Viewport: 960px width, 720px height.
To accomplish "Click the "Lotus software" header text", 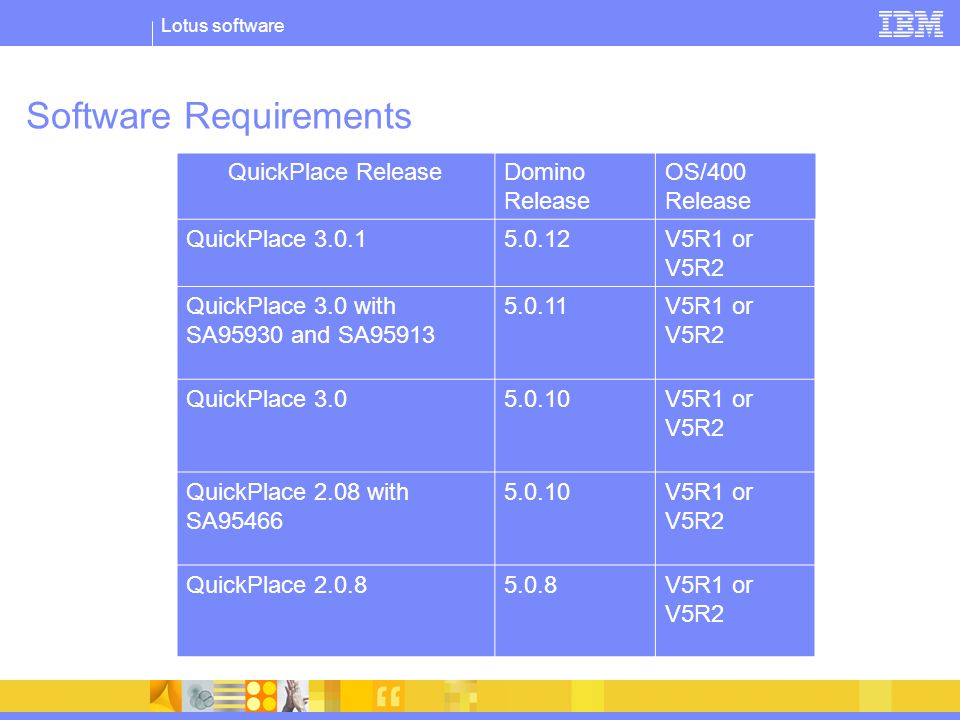I will click(x=222, y=26).
